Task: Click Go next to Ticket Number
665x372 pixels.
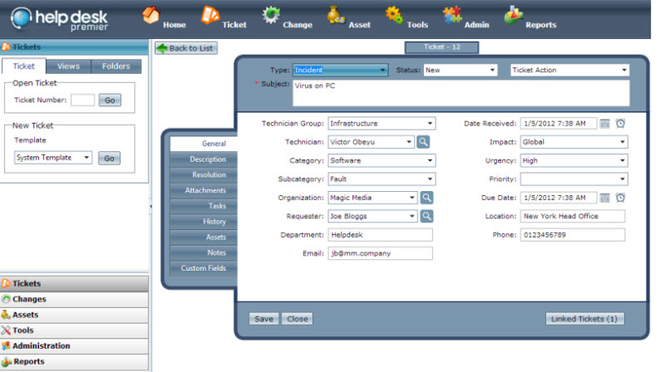Action: pos(110,100)
